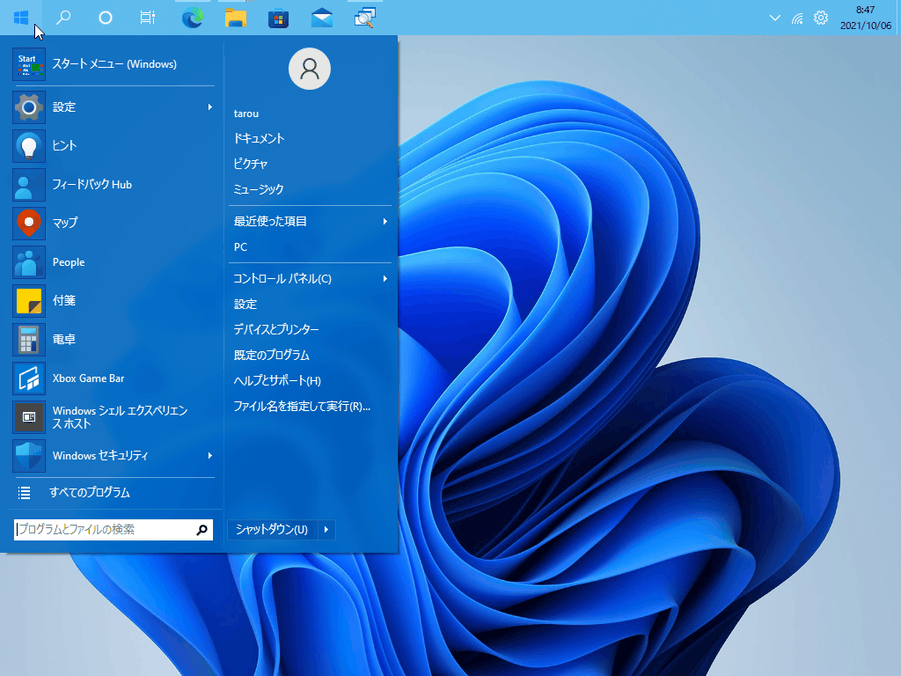This screenshot has height=676, width=901.
Task: Open 設定 in the right column
Action: point(245,304)
